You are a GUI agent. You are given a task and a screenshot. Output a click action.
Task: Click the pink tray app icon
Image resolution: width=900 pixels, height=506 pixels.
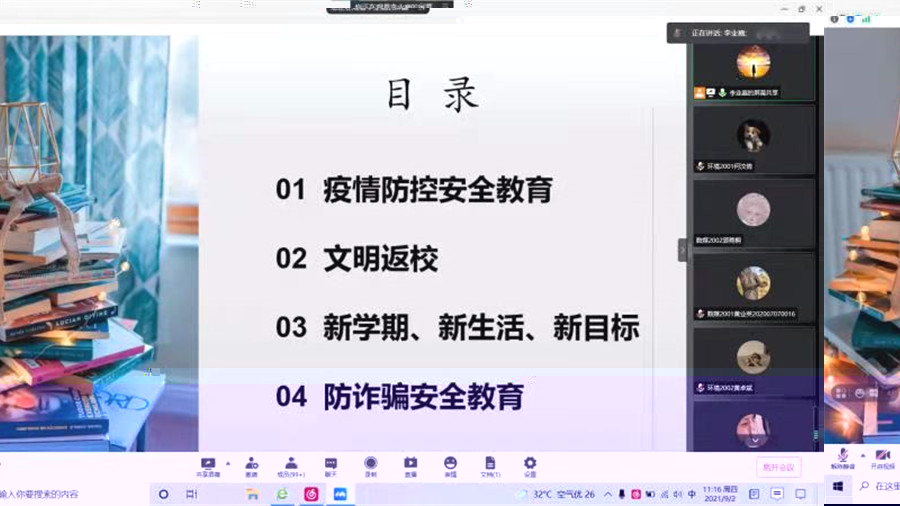[x=636, y=494]
